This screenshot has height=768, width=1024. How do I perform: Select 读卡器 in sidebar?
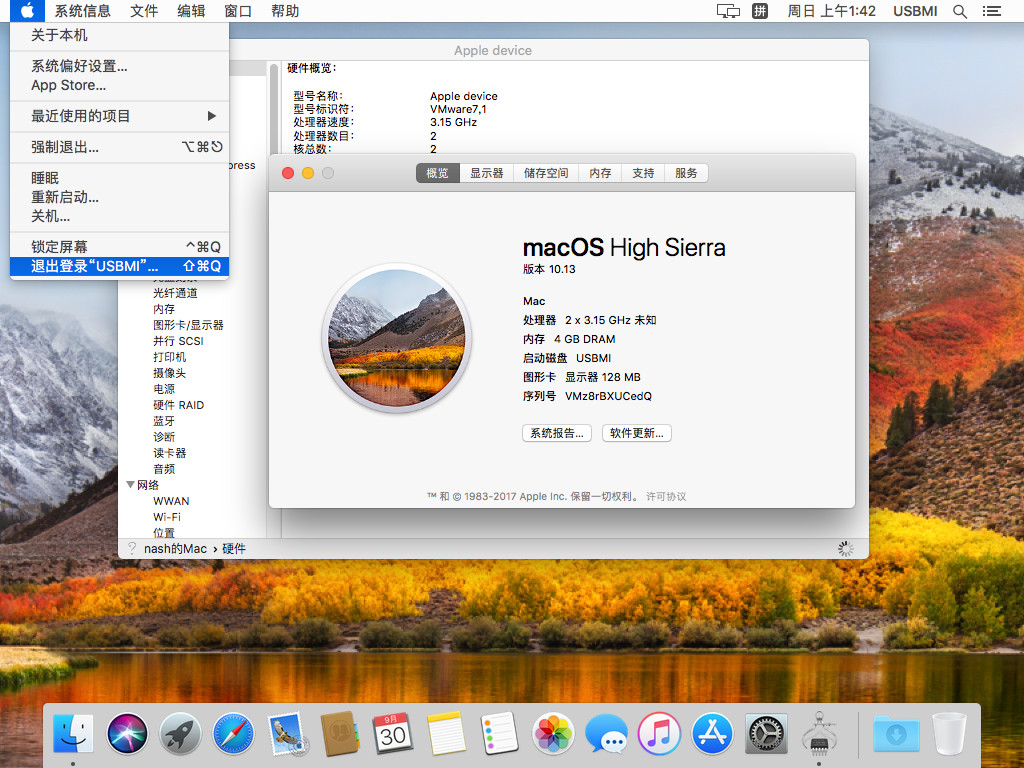point(170,453)
